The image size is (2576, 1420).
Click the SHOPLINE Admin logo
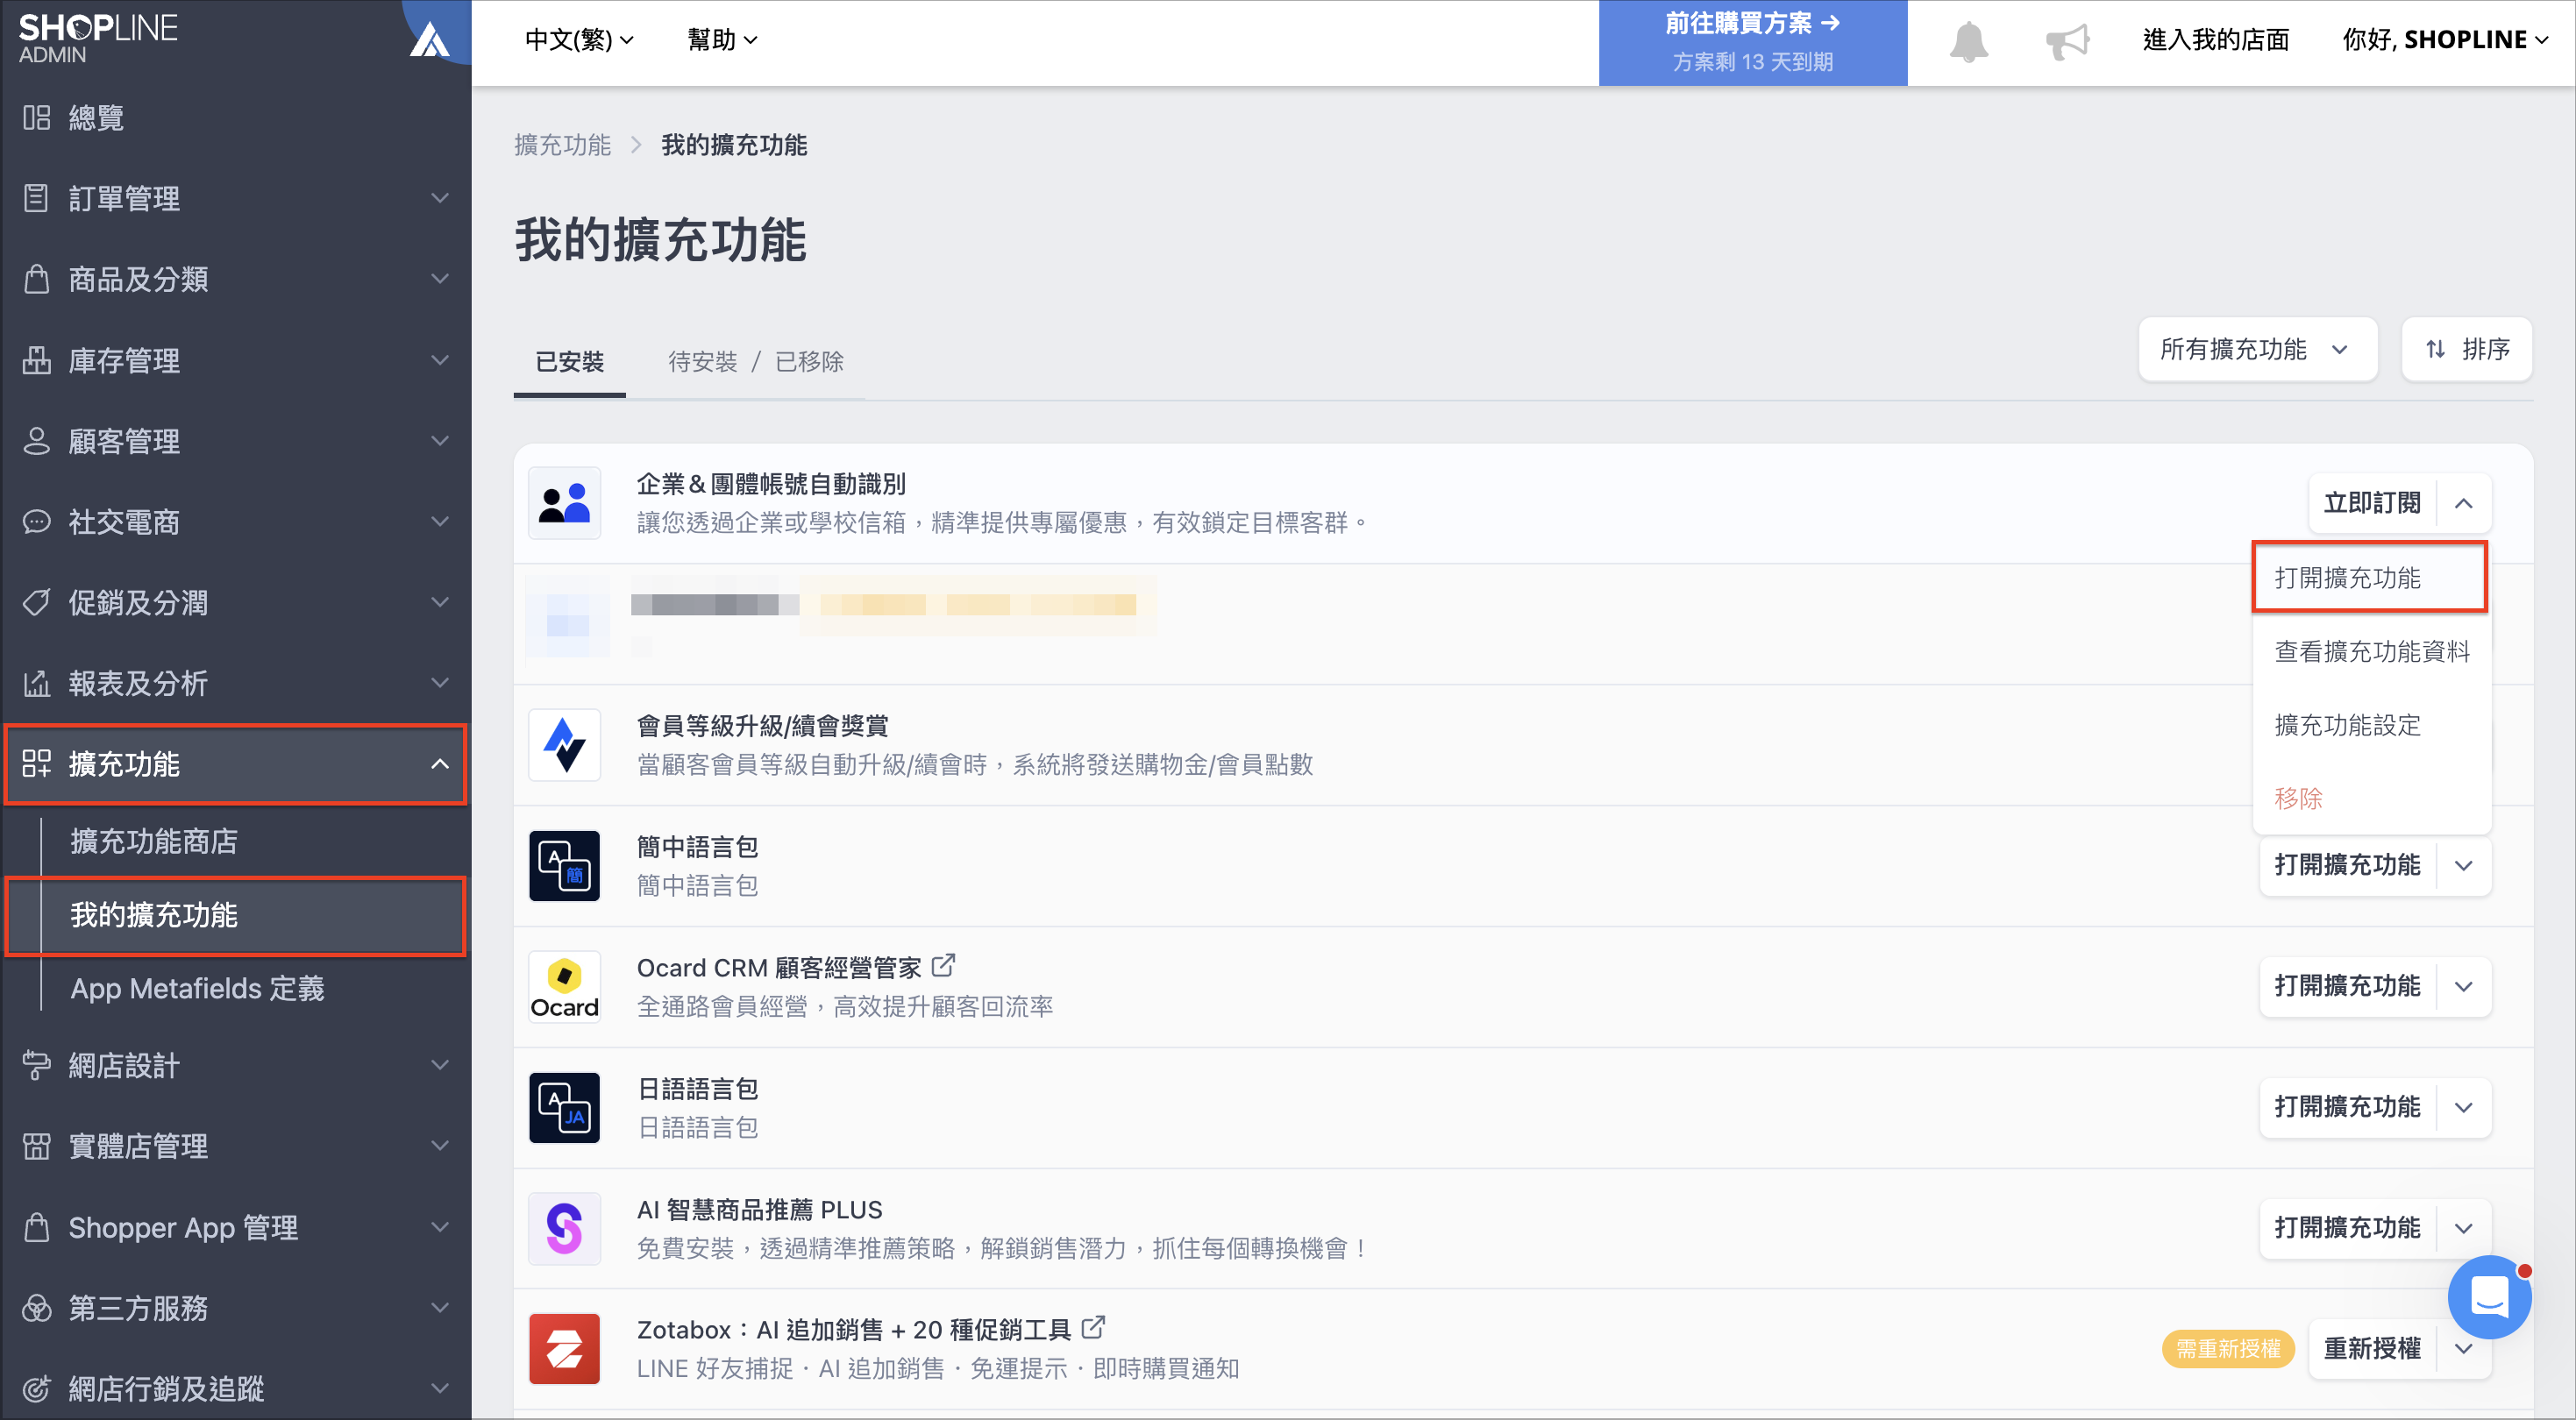pos(98,38)
